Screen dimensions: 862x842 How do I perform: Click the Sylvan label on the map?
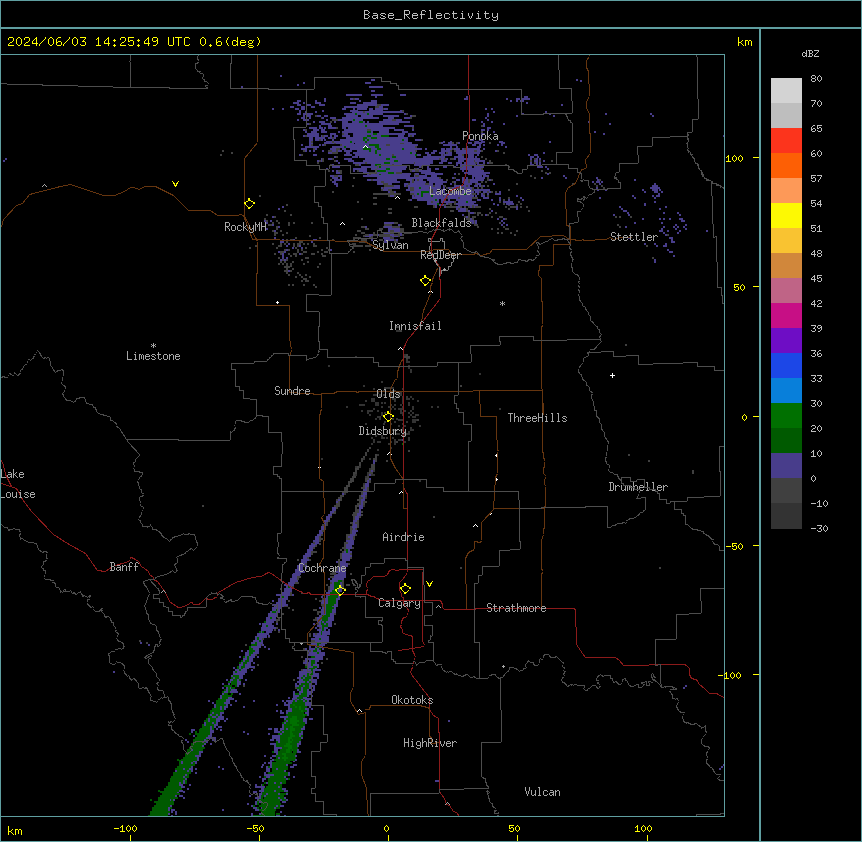pos(390,245)
